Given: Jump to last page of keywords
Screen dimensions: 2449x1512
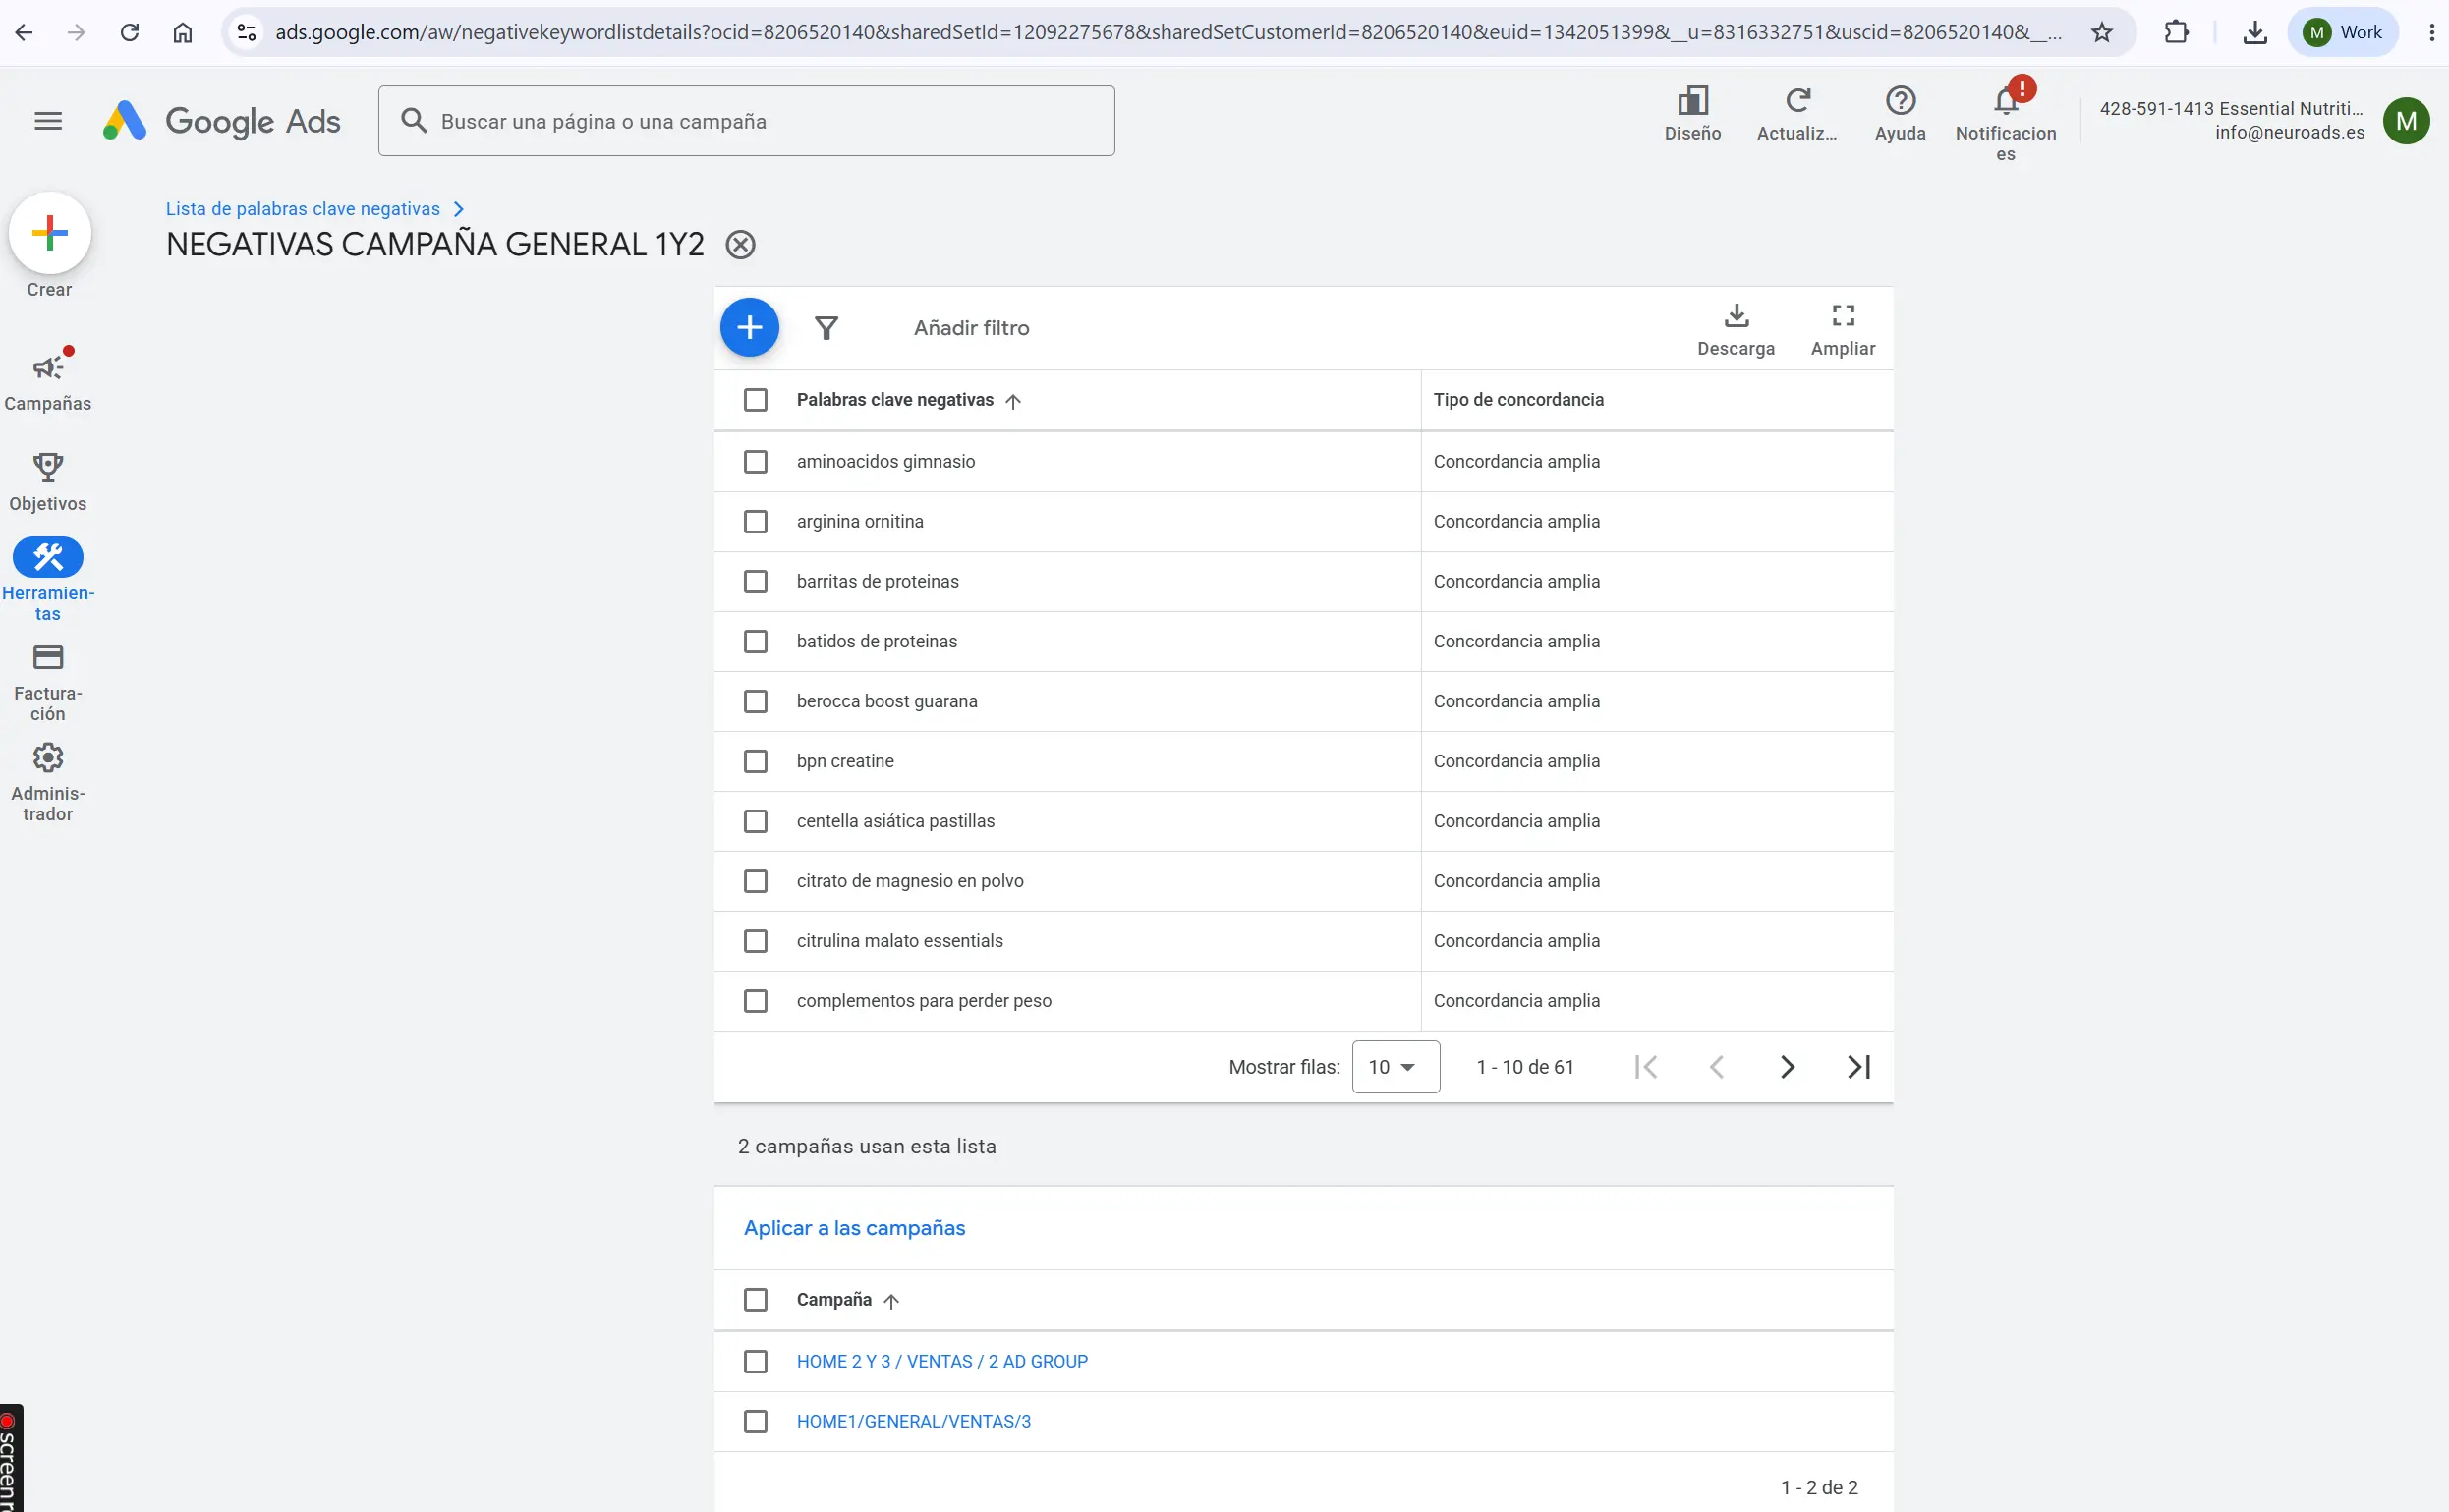Looking at the screenshot, I should pyautogui.click(x=1858, y=1067).
